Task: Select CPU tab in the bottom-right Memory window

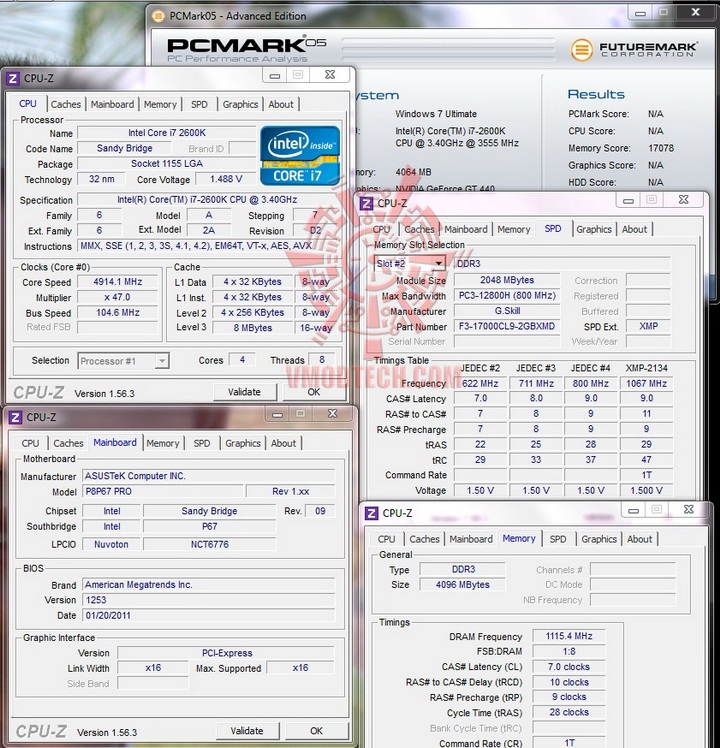Action: point(386,539)
